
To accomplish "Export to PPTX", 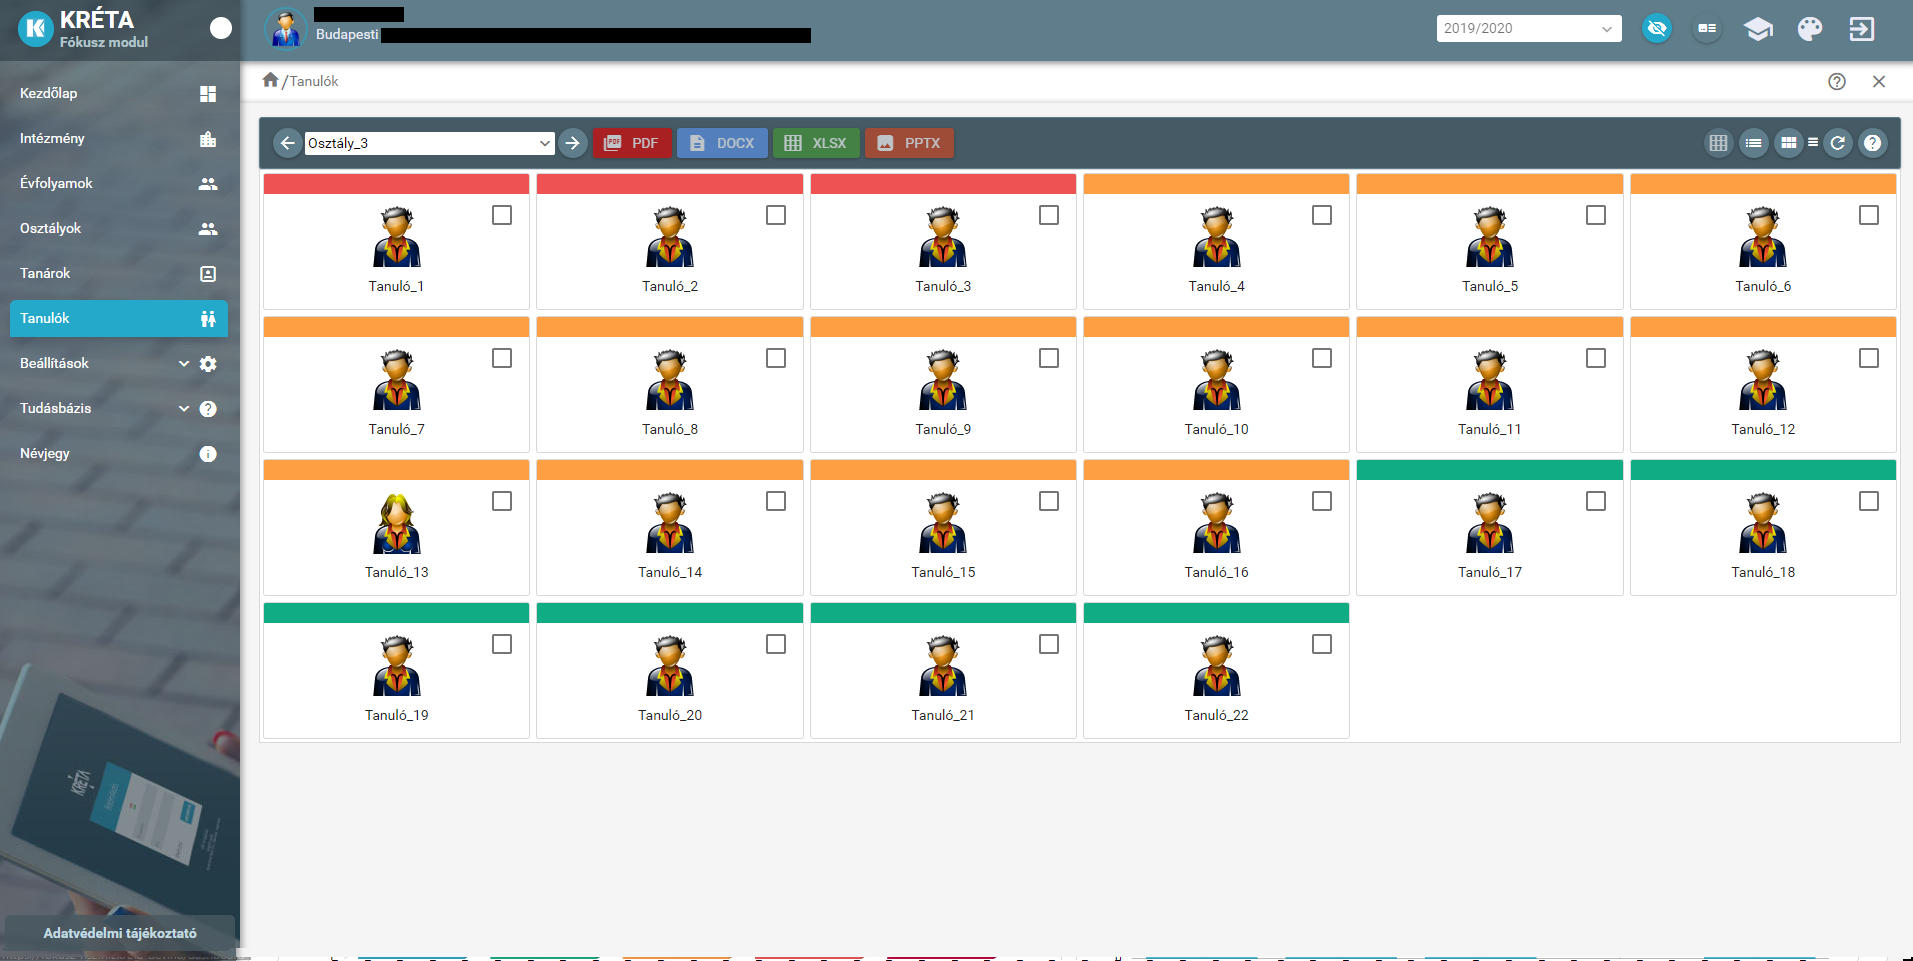I will 909,143.
